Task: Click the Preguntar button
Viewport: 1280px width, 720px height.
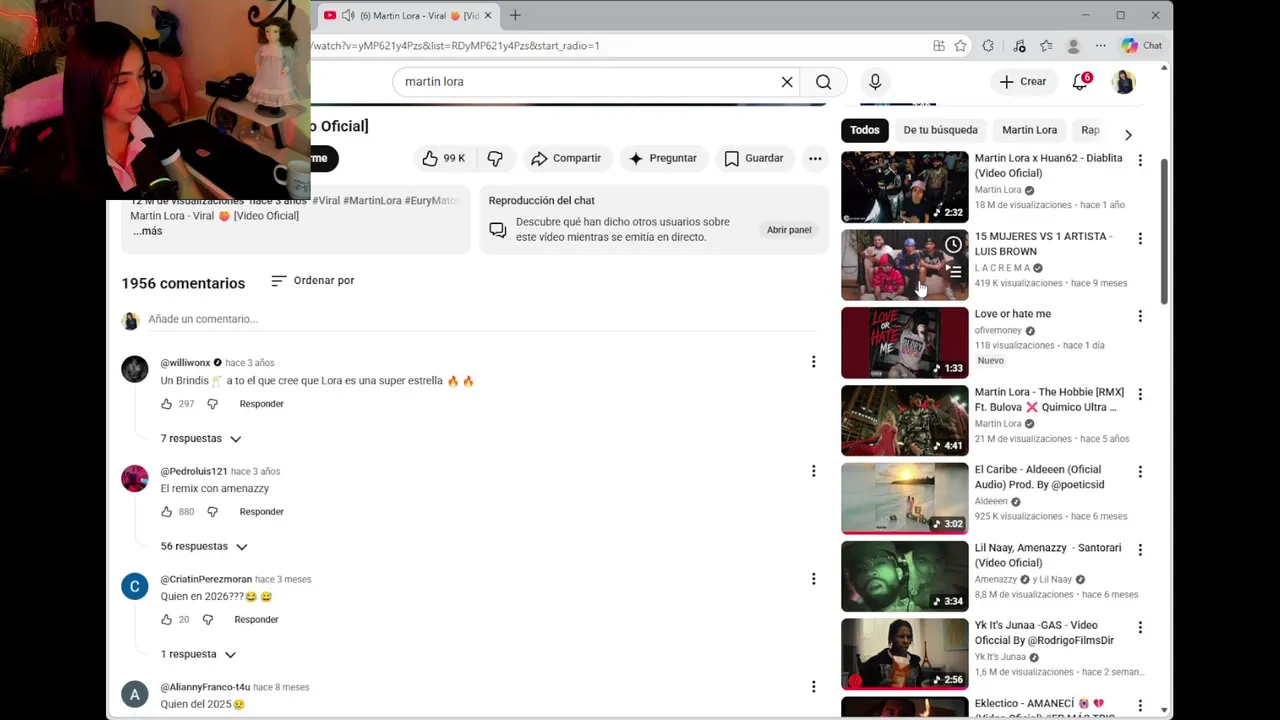Action: click(x=663, y=158)
